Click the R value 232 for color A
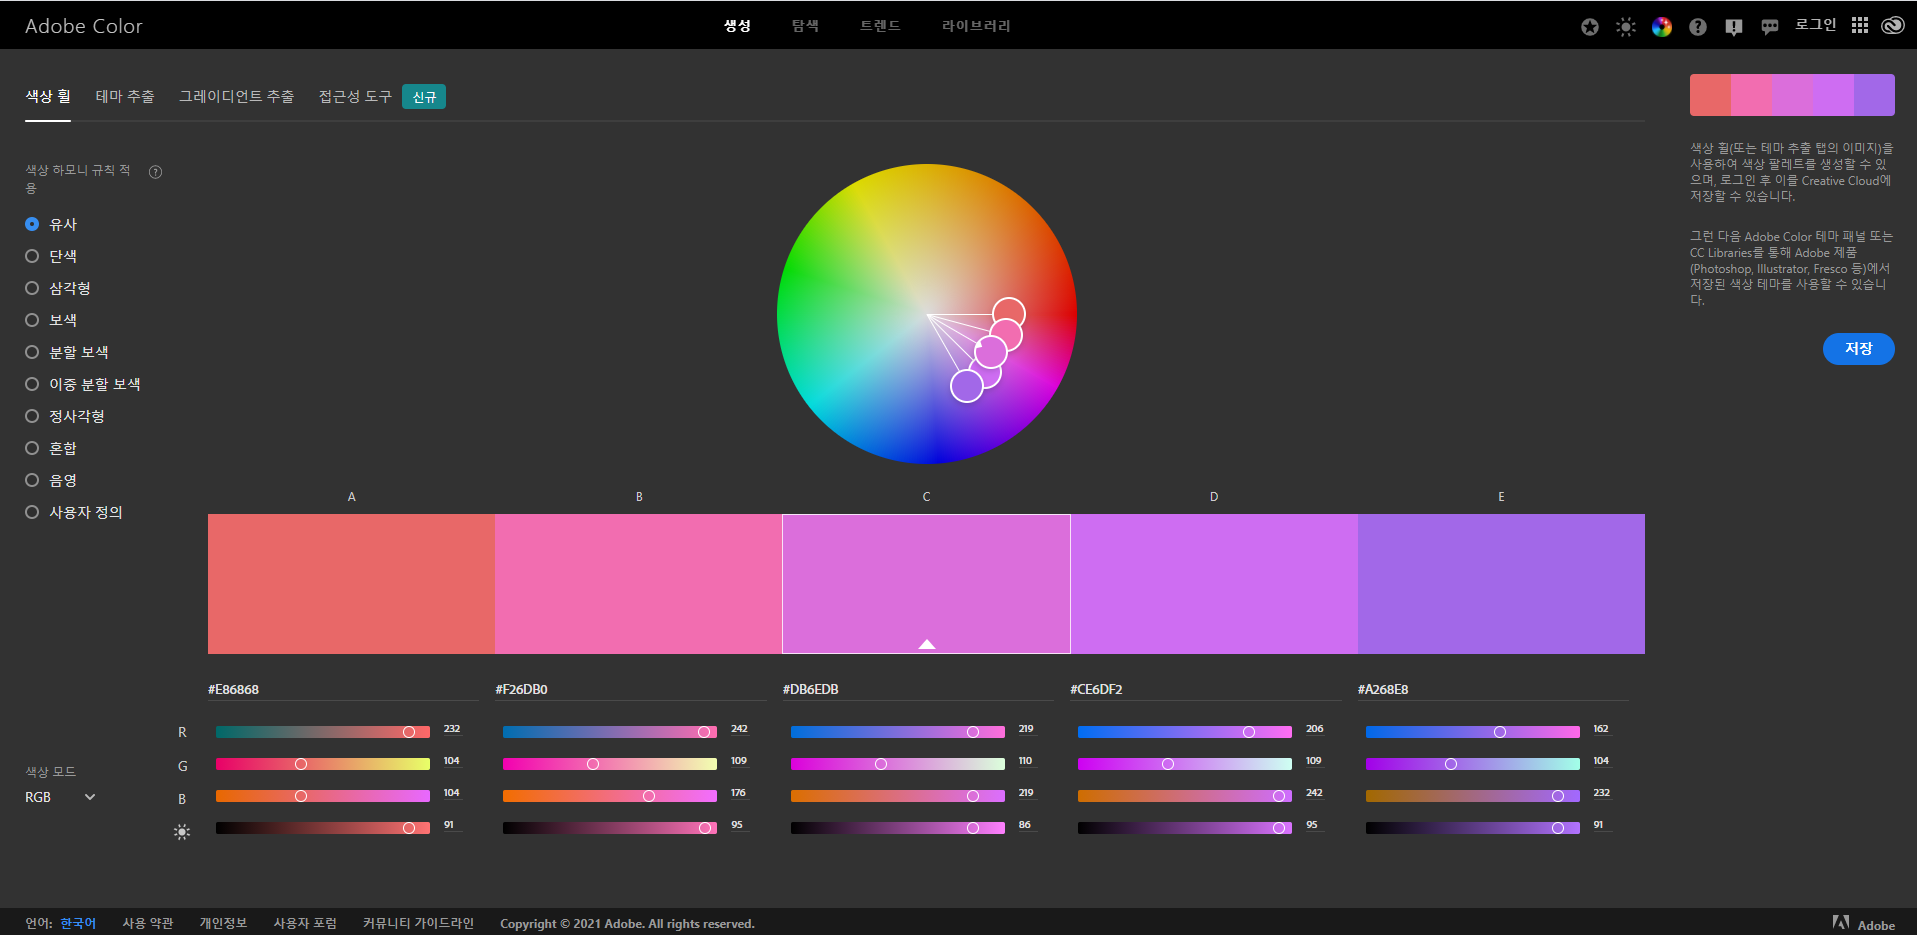Viewport: 1917px width, 935px height. [x=452, y=729]
